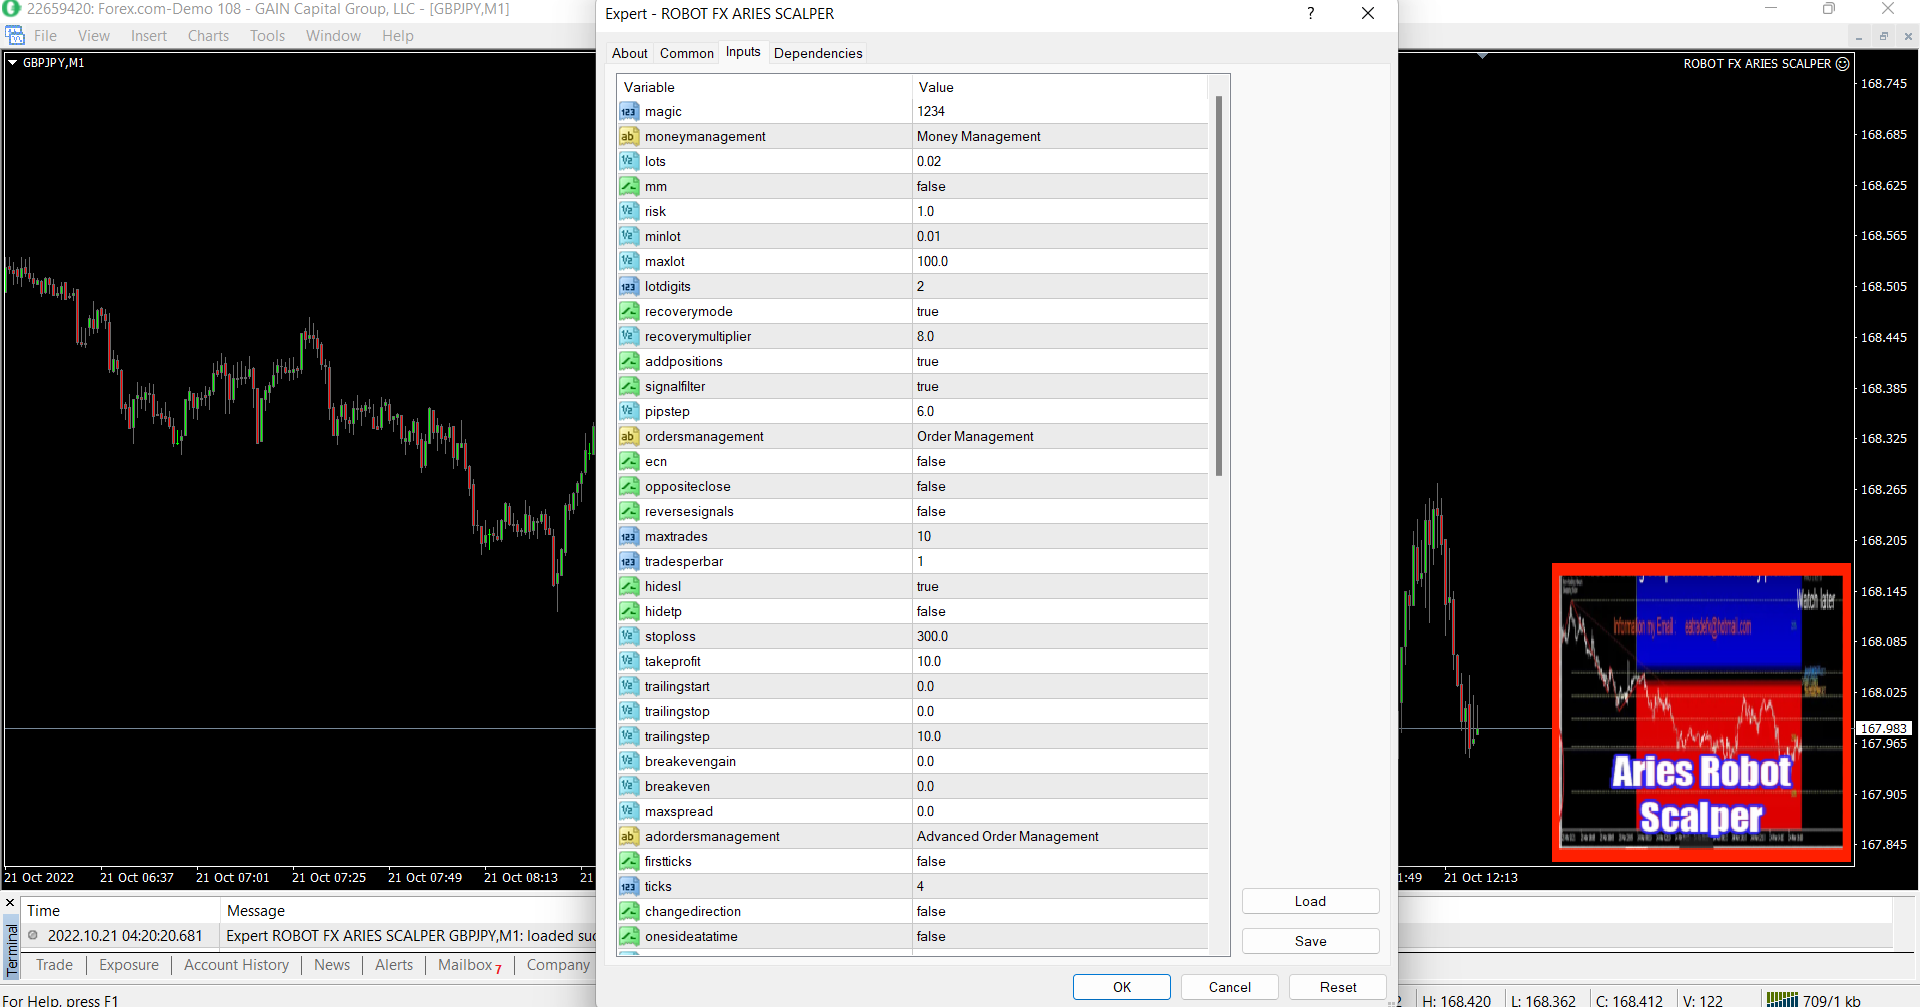Close the Terminal panel with the X icon

coord(10,903)
